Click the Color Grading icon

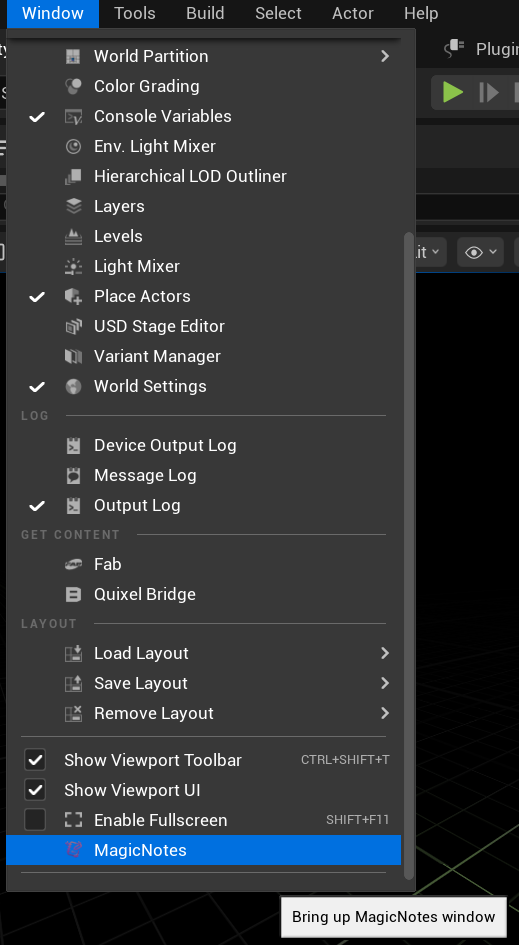point(74,86)
